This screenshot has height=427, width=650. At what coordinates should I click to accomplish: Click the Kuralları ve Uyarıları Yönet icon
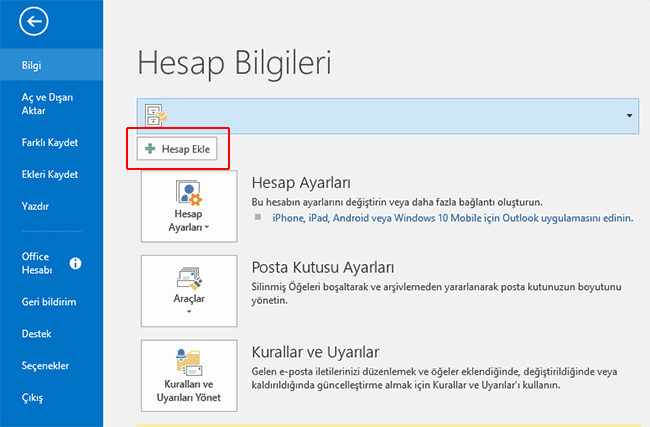coord(189,361)
